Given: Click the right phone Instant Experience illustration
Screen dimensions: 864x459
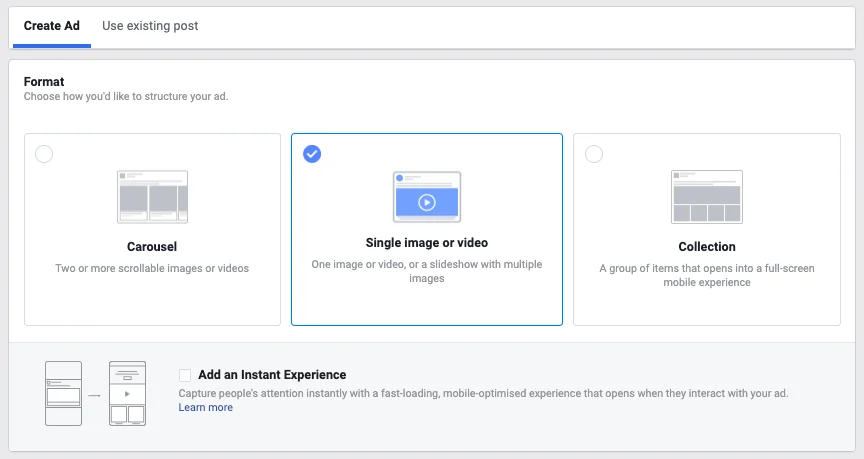Looking at the screenshot, I should (127, 393).
